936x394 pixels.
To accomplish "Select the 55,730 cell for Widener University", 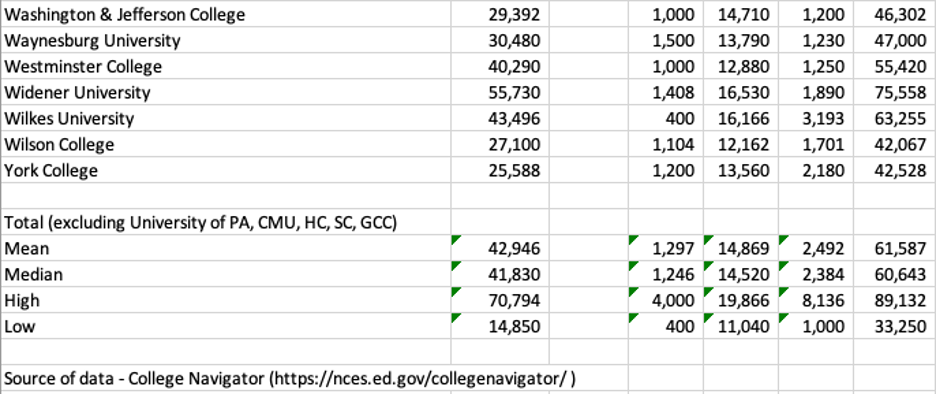I will pos(500,93).
